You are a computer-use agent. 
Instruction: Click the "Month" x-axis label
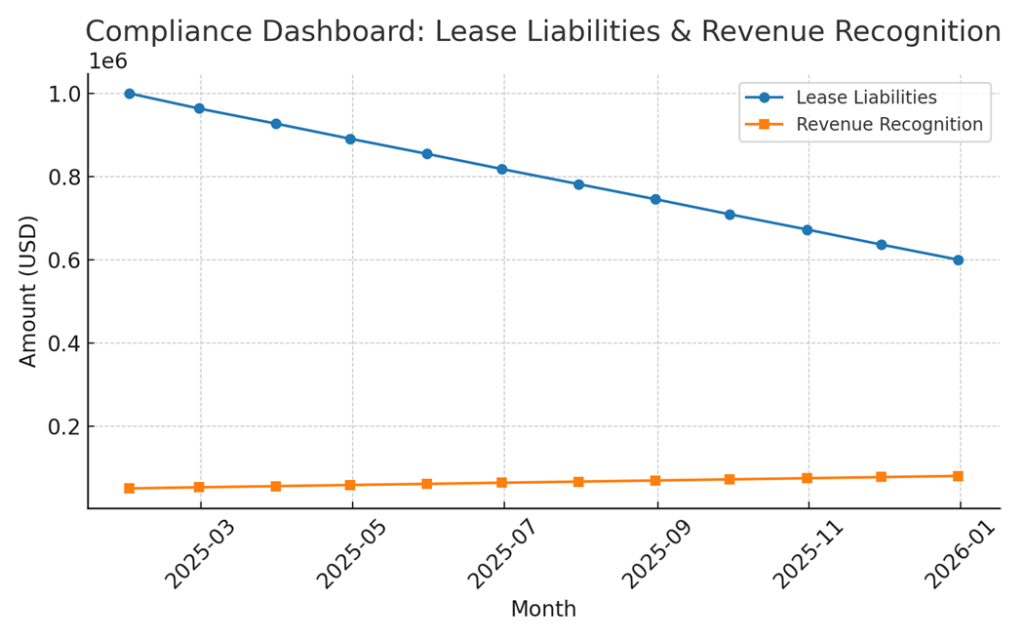[543, 609]
